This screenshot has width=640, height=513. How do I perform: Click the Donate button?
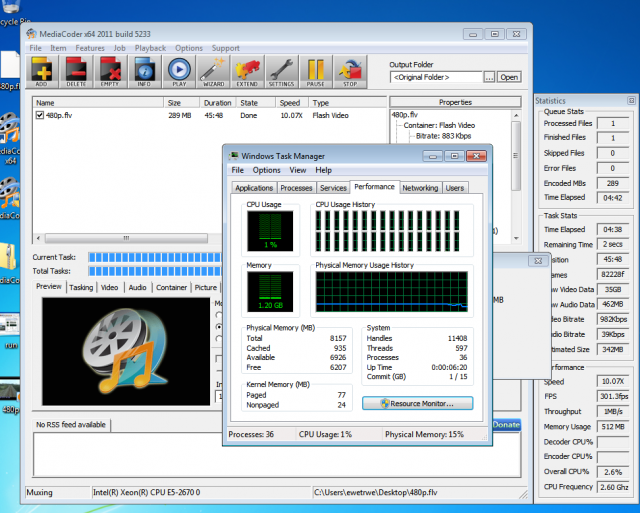click(506, 424)
